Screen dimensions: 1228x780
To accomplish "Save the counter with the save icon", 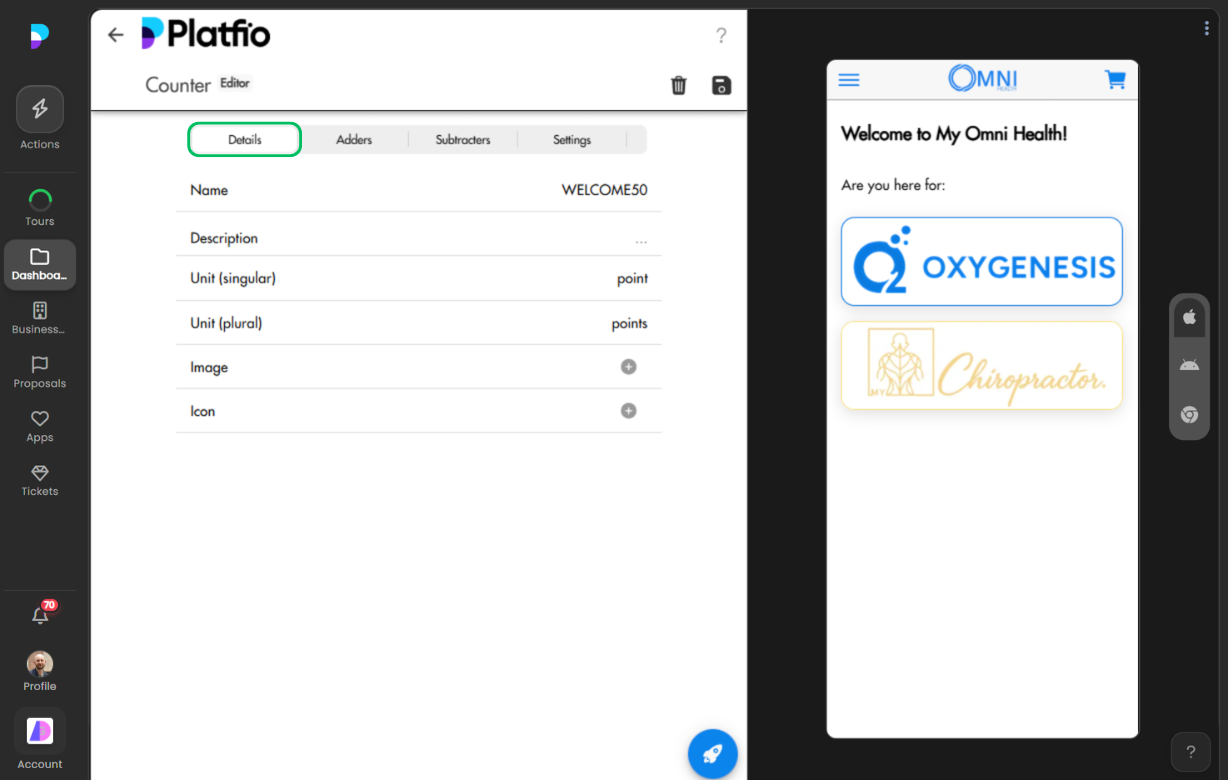I will tap(721, 85).
